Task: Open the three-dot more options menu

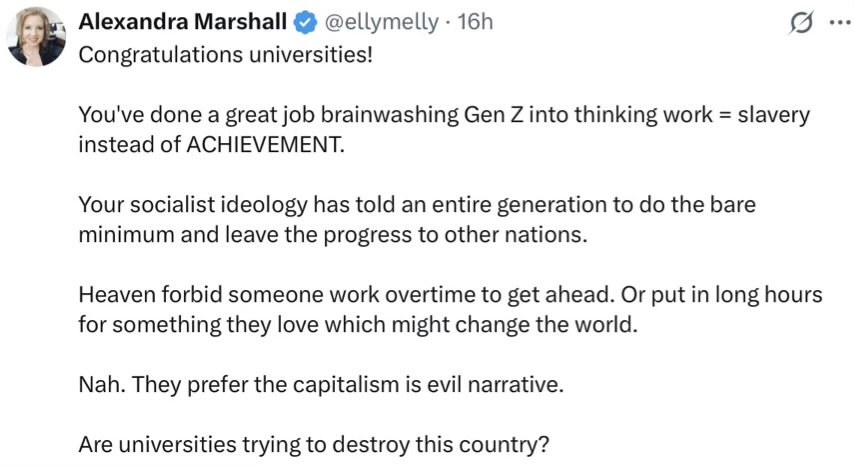Action: point(838,22)
